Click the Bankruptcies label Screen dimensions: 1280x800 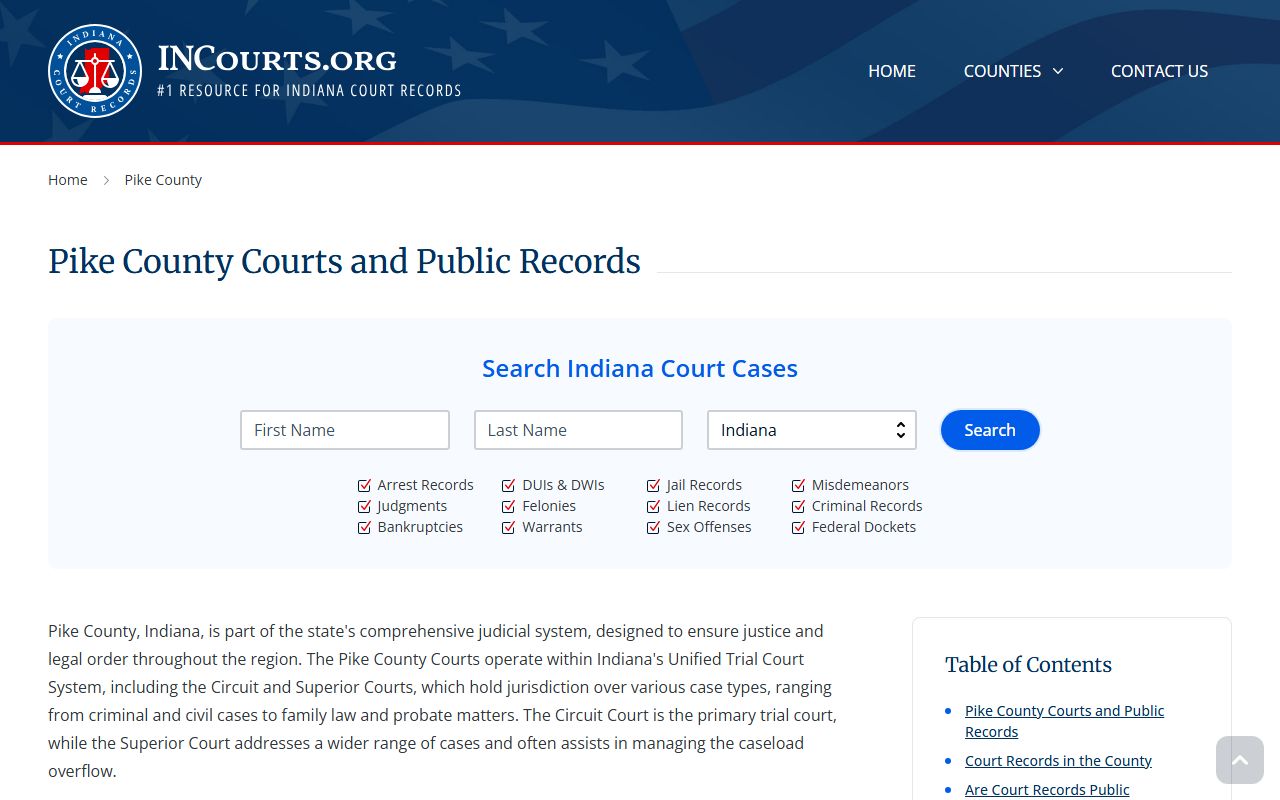(420, 527)
